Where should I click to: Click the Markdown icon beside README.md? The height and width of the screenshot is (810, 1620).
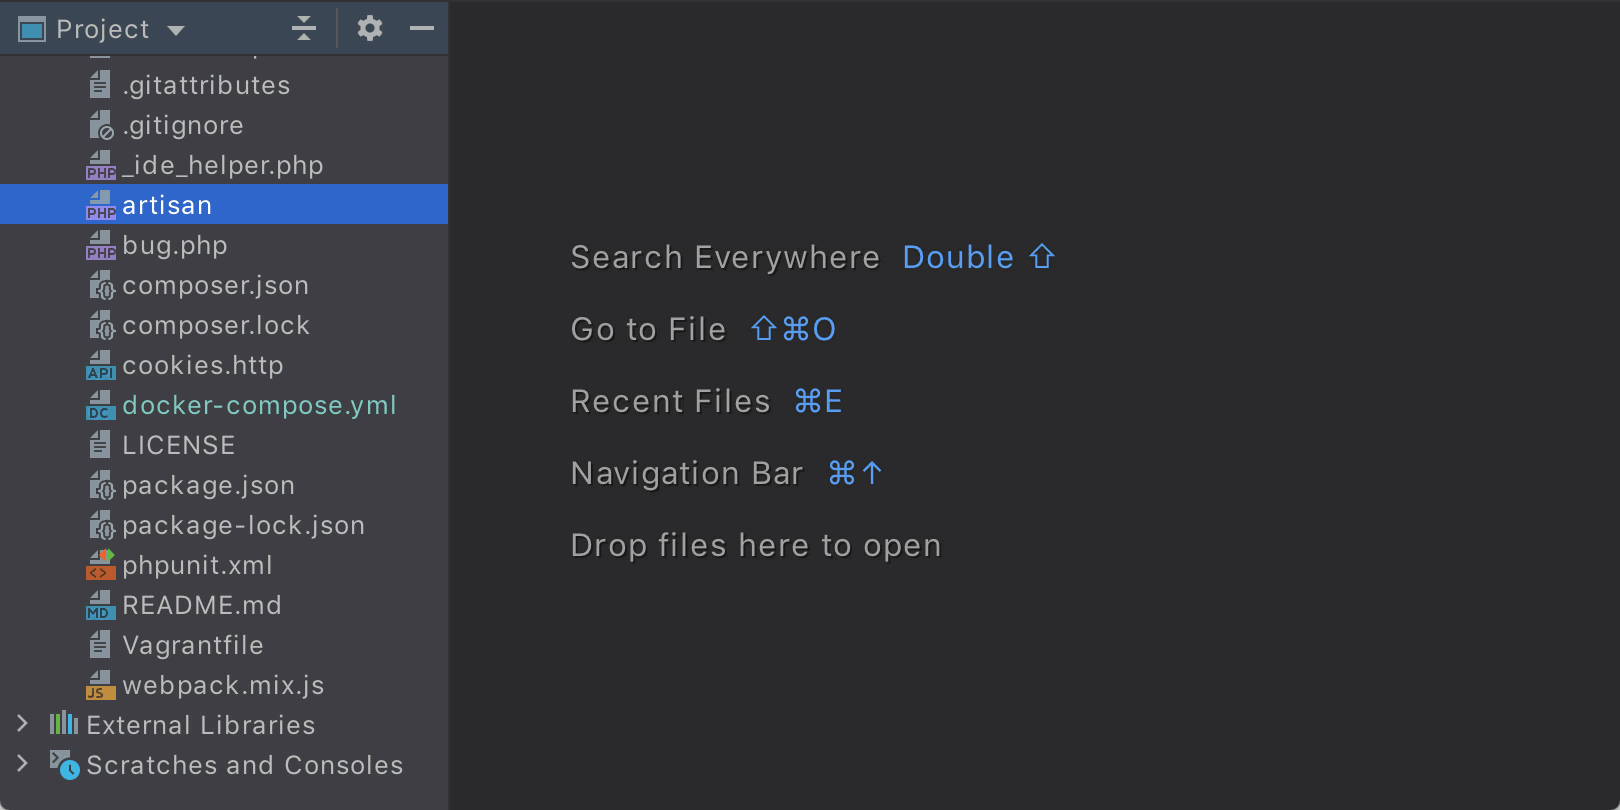coord(101,606)
